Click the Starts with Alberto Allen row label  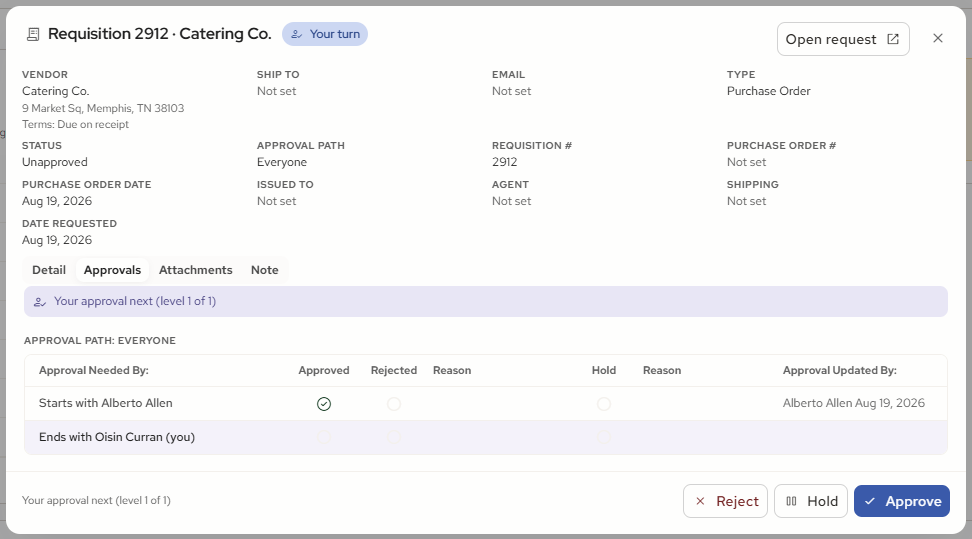(105, 403)
